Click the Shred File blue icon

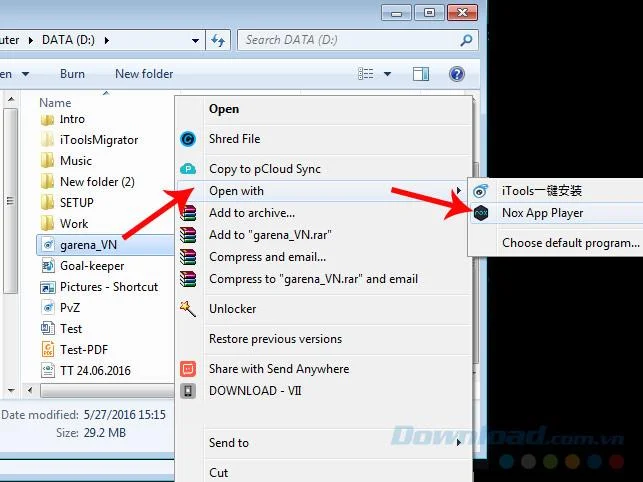click(x=188, y=139)
